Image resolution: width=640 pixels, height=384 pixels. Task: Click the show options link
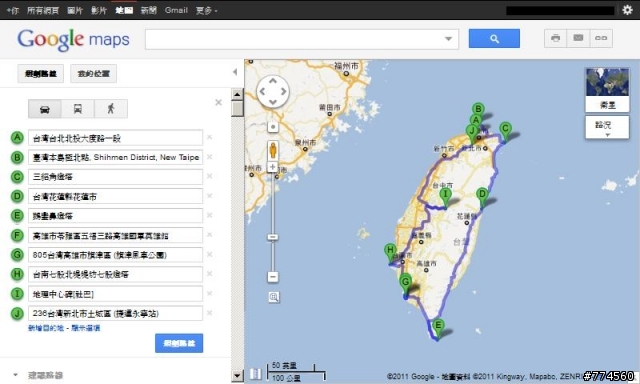click(x=85, y=328)
